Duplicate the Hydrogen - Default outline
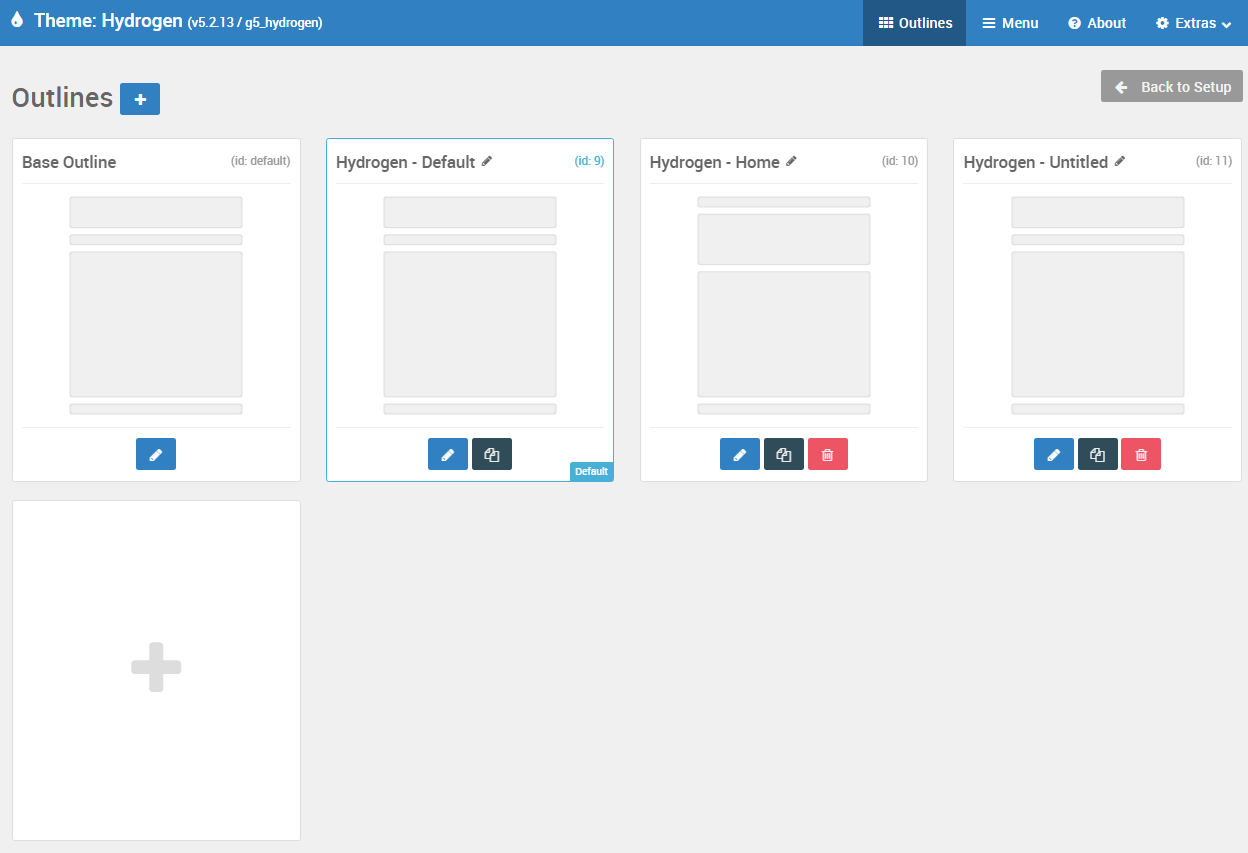 [492, 454]
